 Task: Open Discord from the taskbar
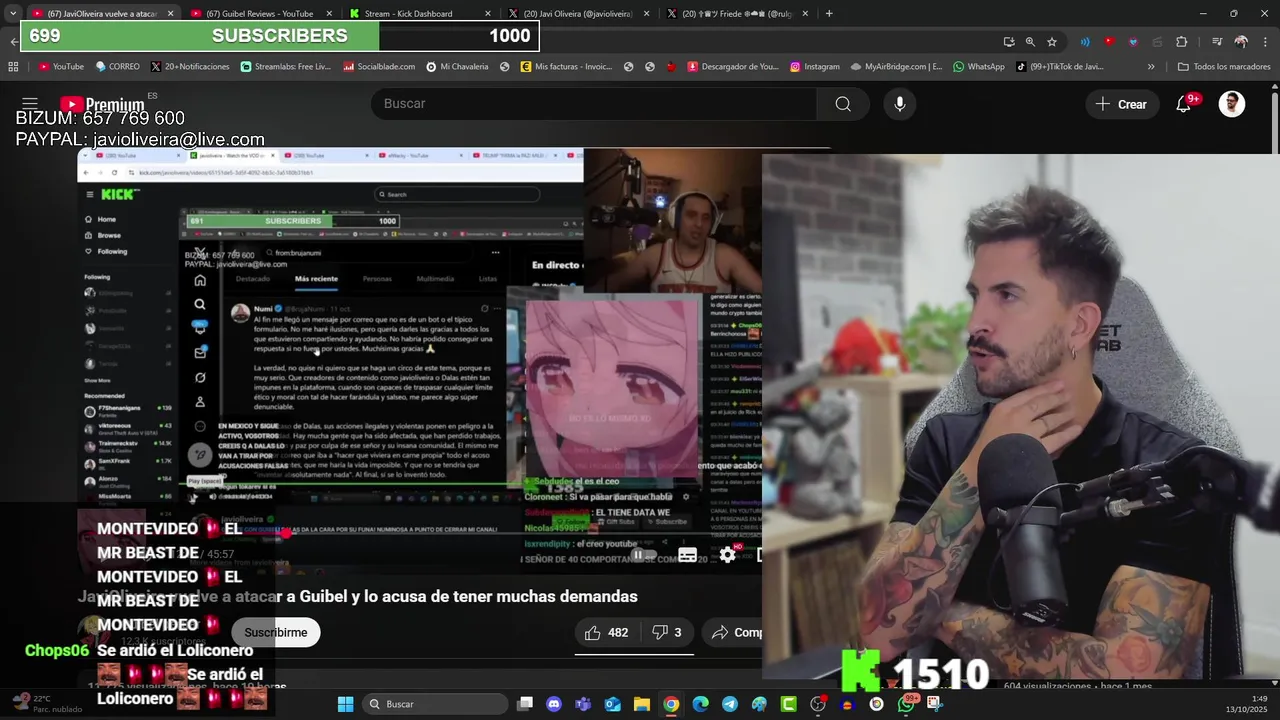click(x=554, y=704)
